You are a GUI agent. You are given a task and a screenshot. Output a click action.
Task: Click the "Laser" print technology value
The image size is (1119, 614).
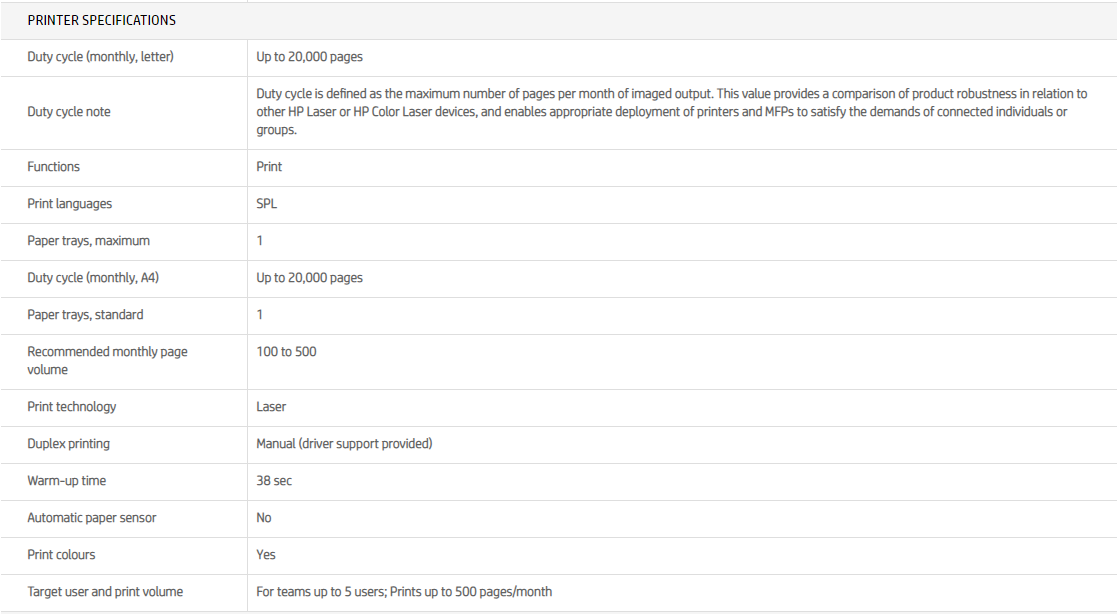(271, 407)
